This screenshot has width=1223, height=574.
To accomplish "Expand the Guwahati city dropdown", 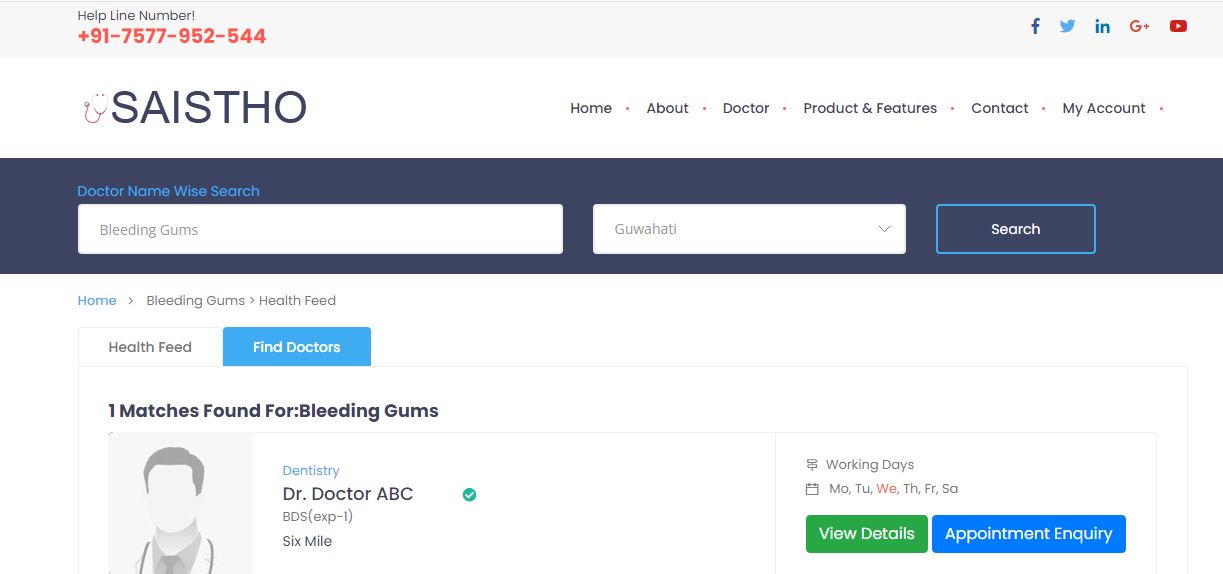I will pyautogui.click(x=749, y=229).
